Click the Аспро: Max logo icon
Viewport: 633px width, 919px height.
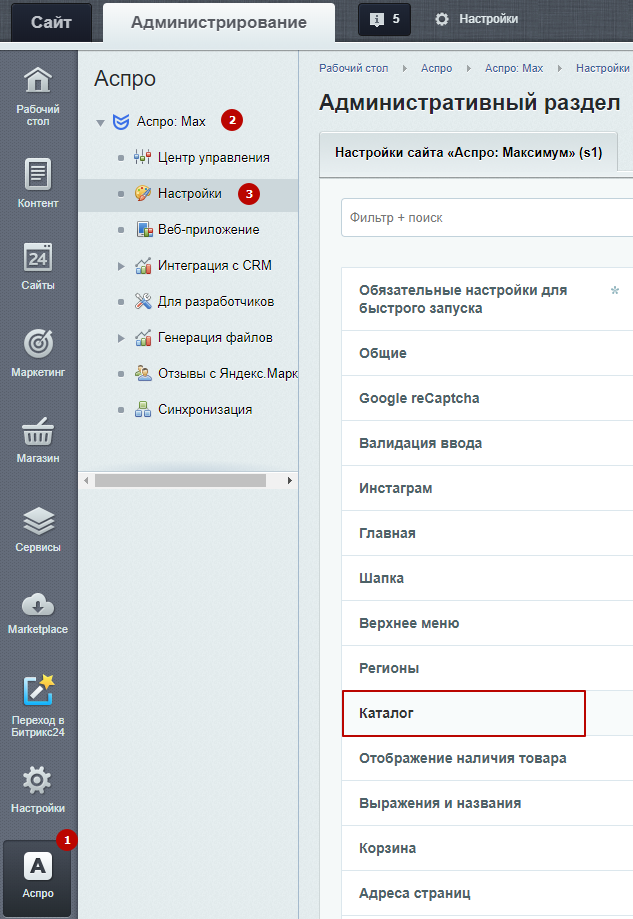121,121
